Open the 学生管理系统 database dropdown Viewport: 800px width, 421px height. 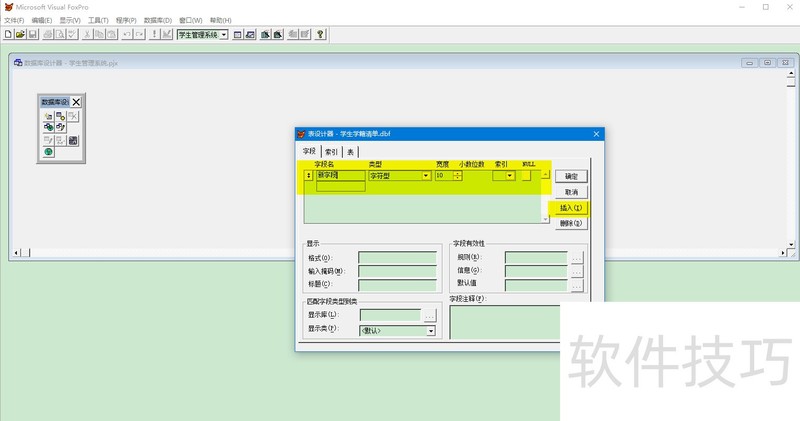[x=224, y=34]
